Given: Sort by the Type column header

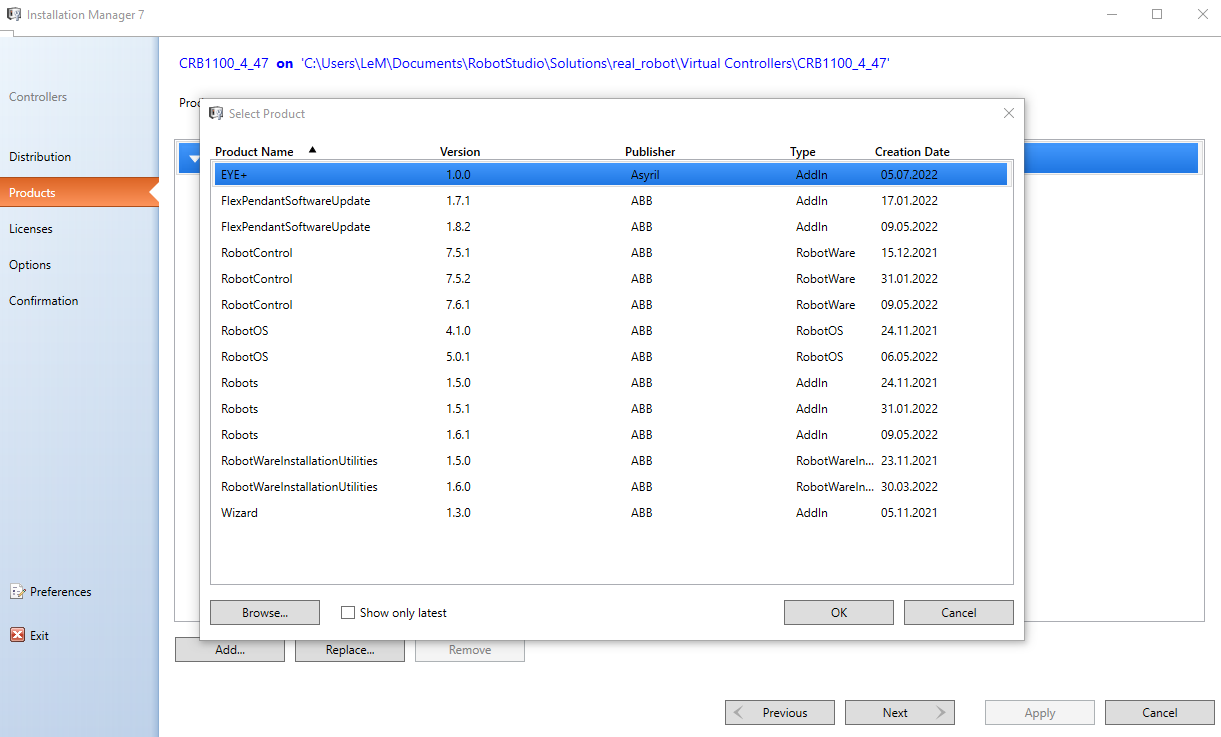Looking at the screenshot, I should click(803, 152).
